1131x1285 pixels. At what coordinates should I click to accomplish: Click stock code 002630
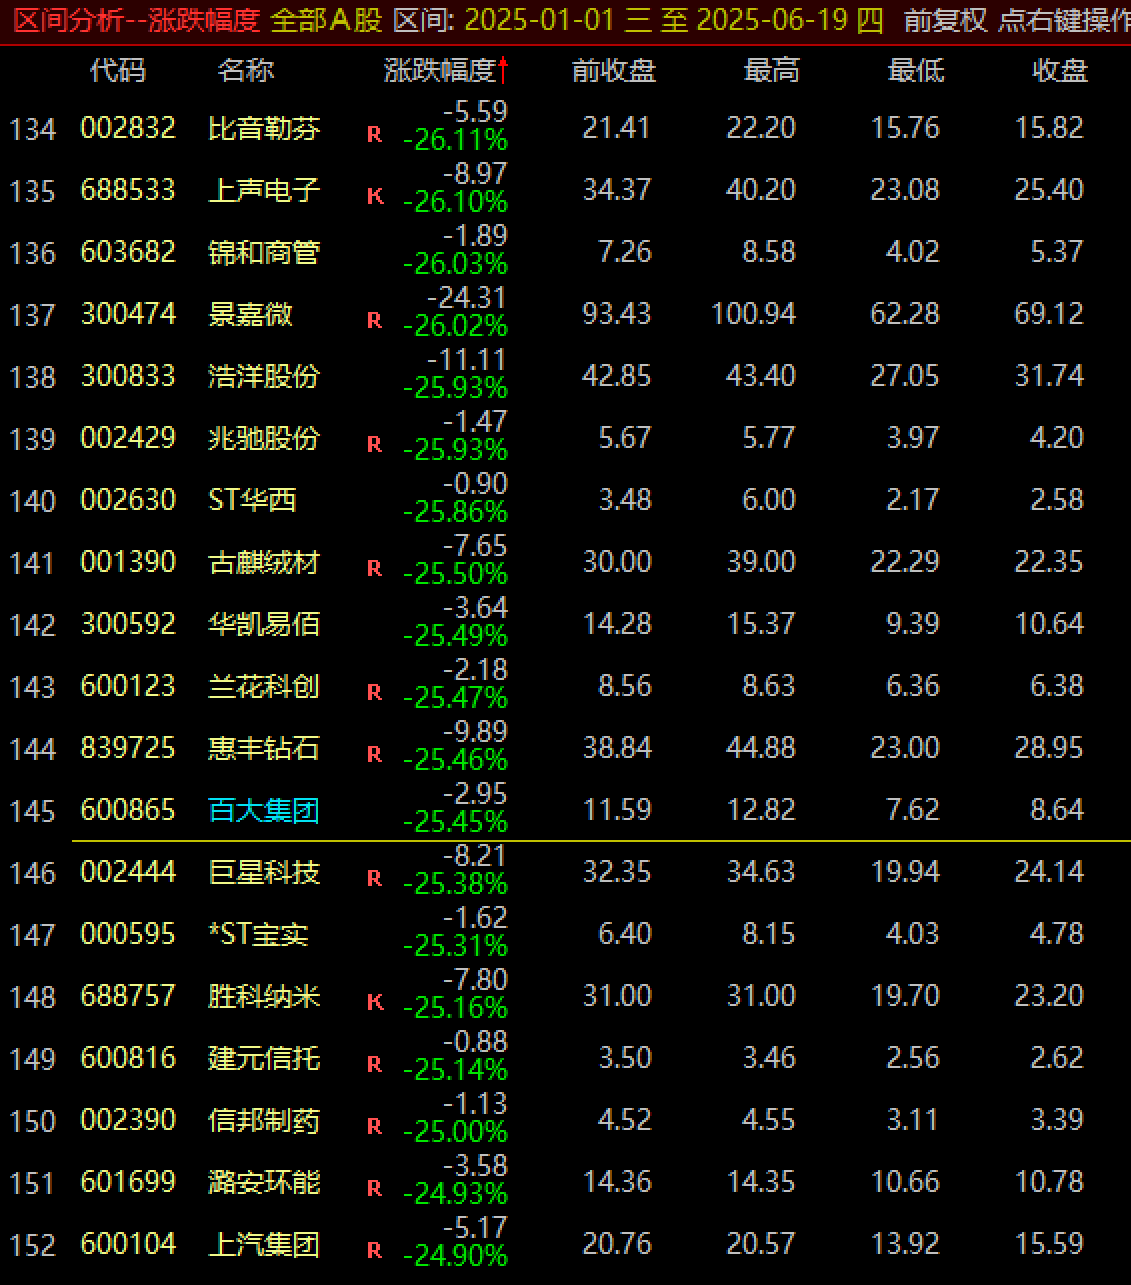point(128,500)
